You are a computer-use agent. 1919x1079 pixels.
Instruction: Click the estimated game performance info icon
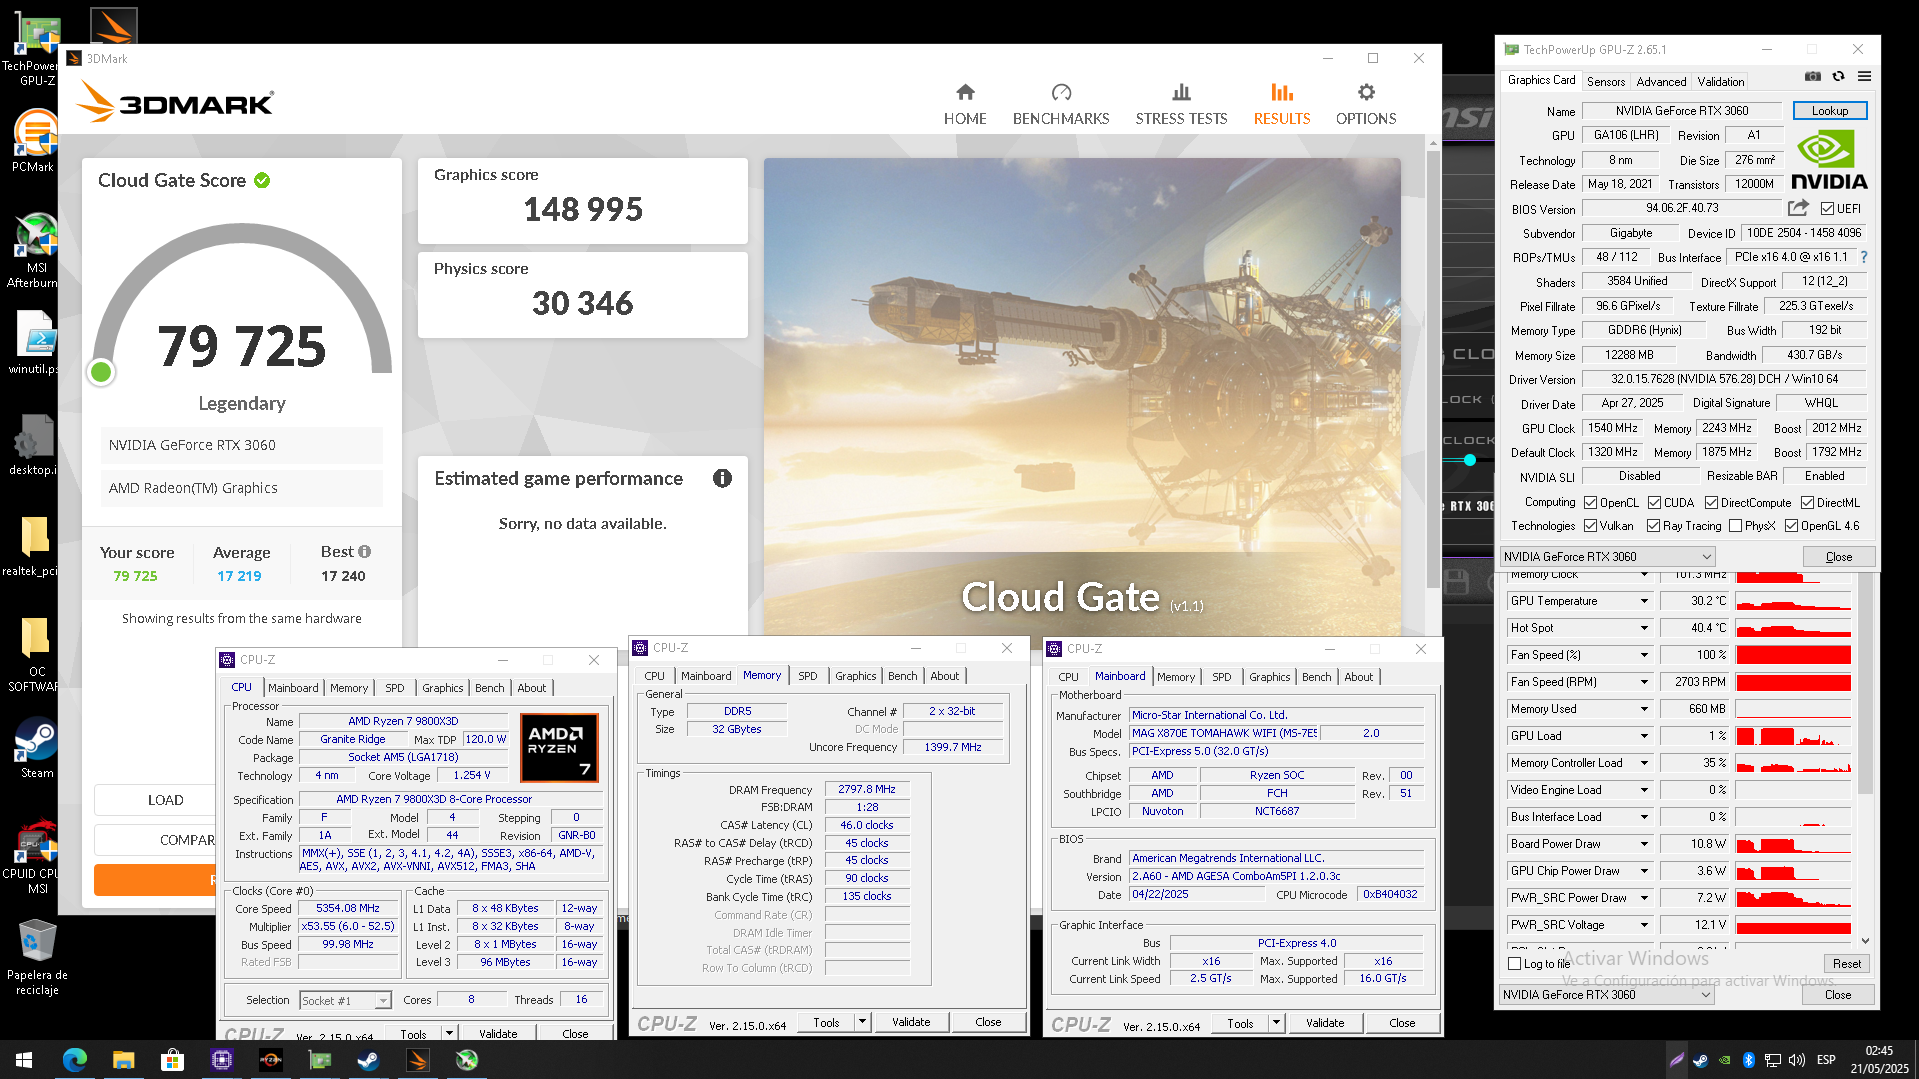(x=722, y=478)
